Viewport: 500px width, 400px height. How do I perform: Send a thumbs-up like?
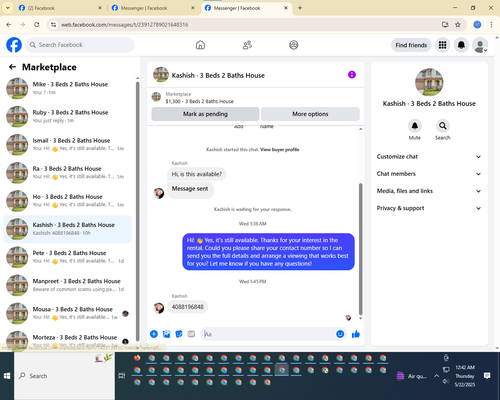[x=356, y=334]
